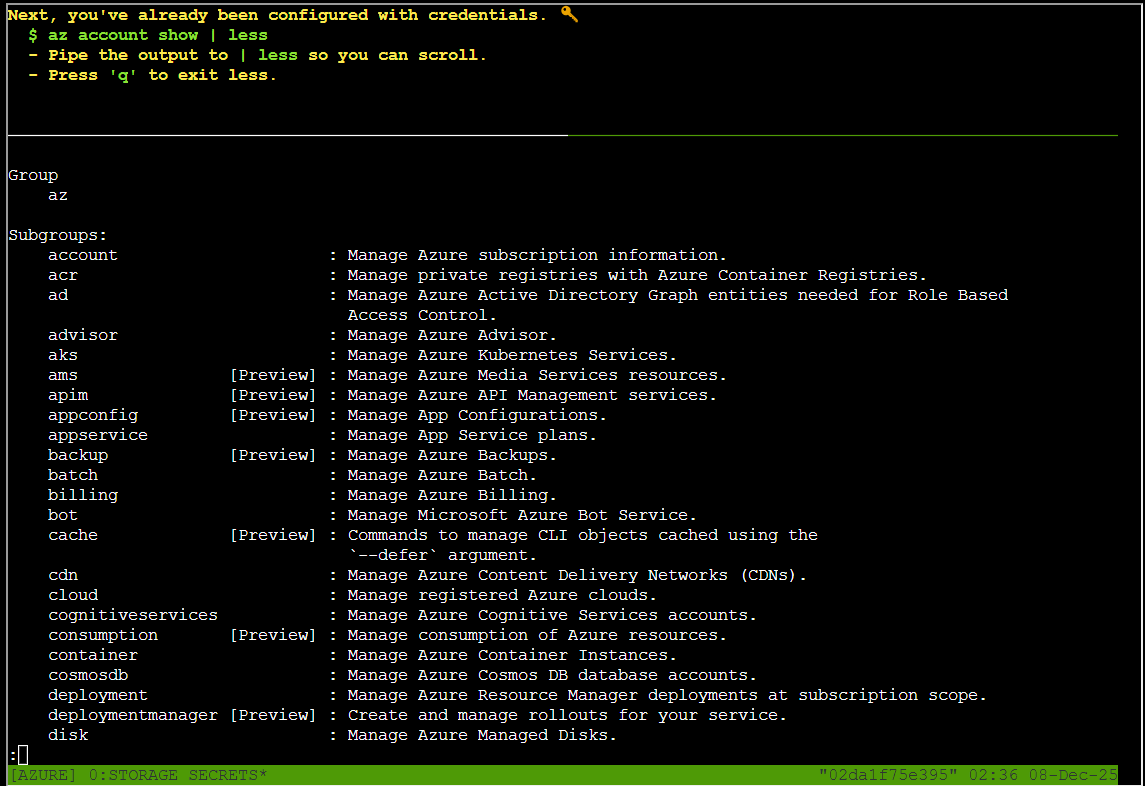
Task: Click the key emoji after credentials
Action: (x=569, y=14)
